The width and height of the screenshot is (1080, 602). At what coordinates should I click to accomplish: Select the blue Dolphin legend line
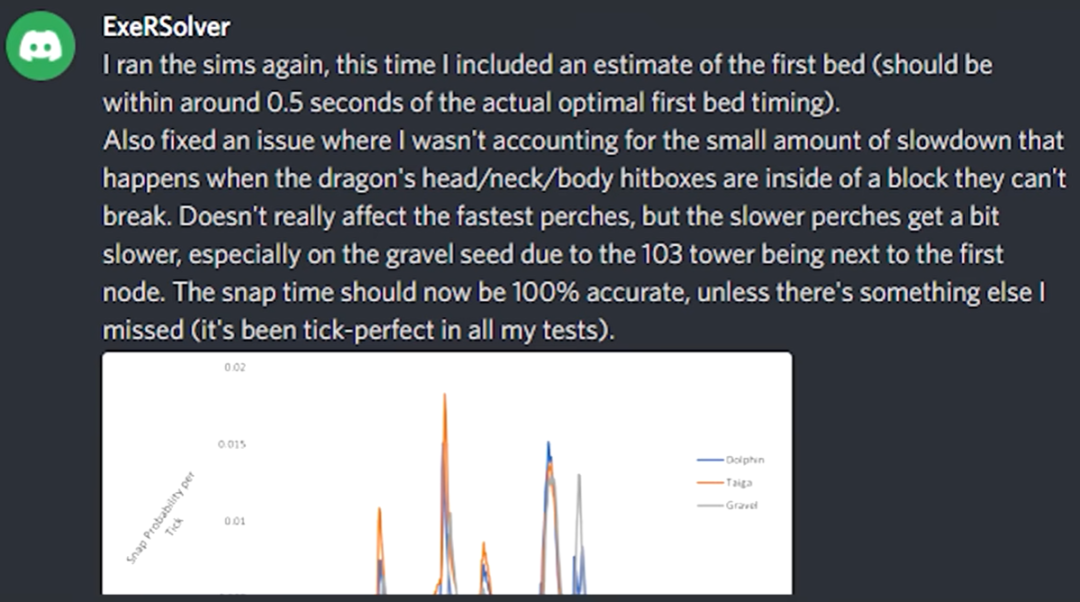pyautogui.click(x=710, y=460)
